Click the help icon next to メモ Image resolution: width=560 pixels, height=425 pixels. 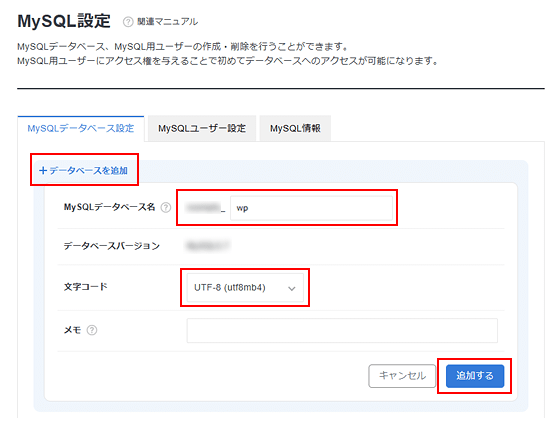pos(92,330)
